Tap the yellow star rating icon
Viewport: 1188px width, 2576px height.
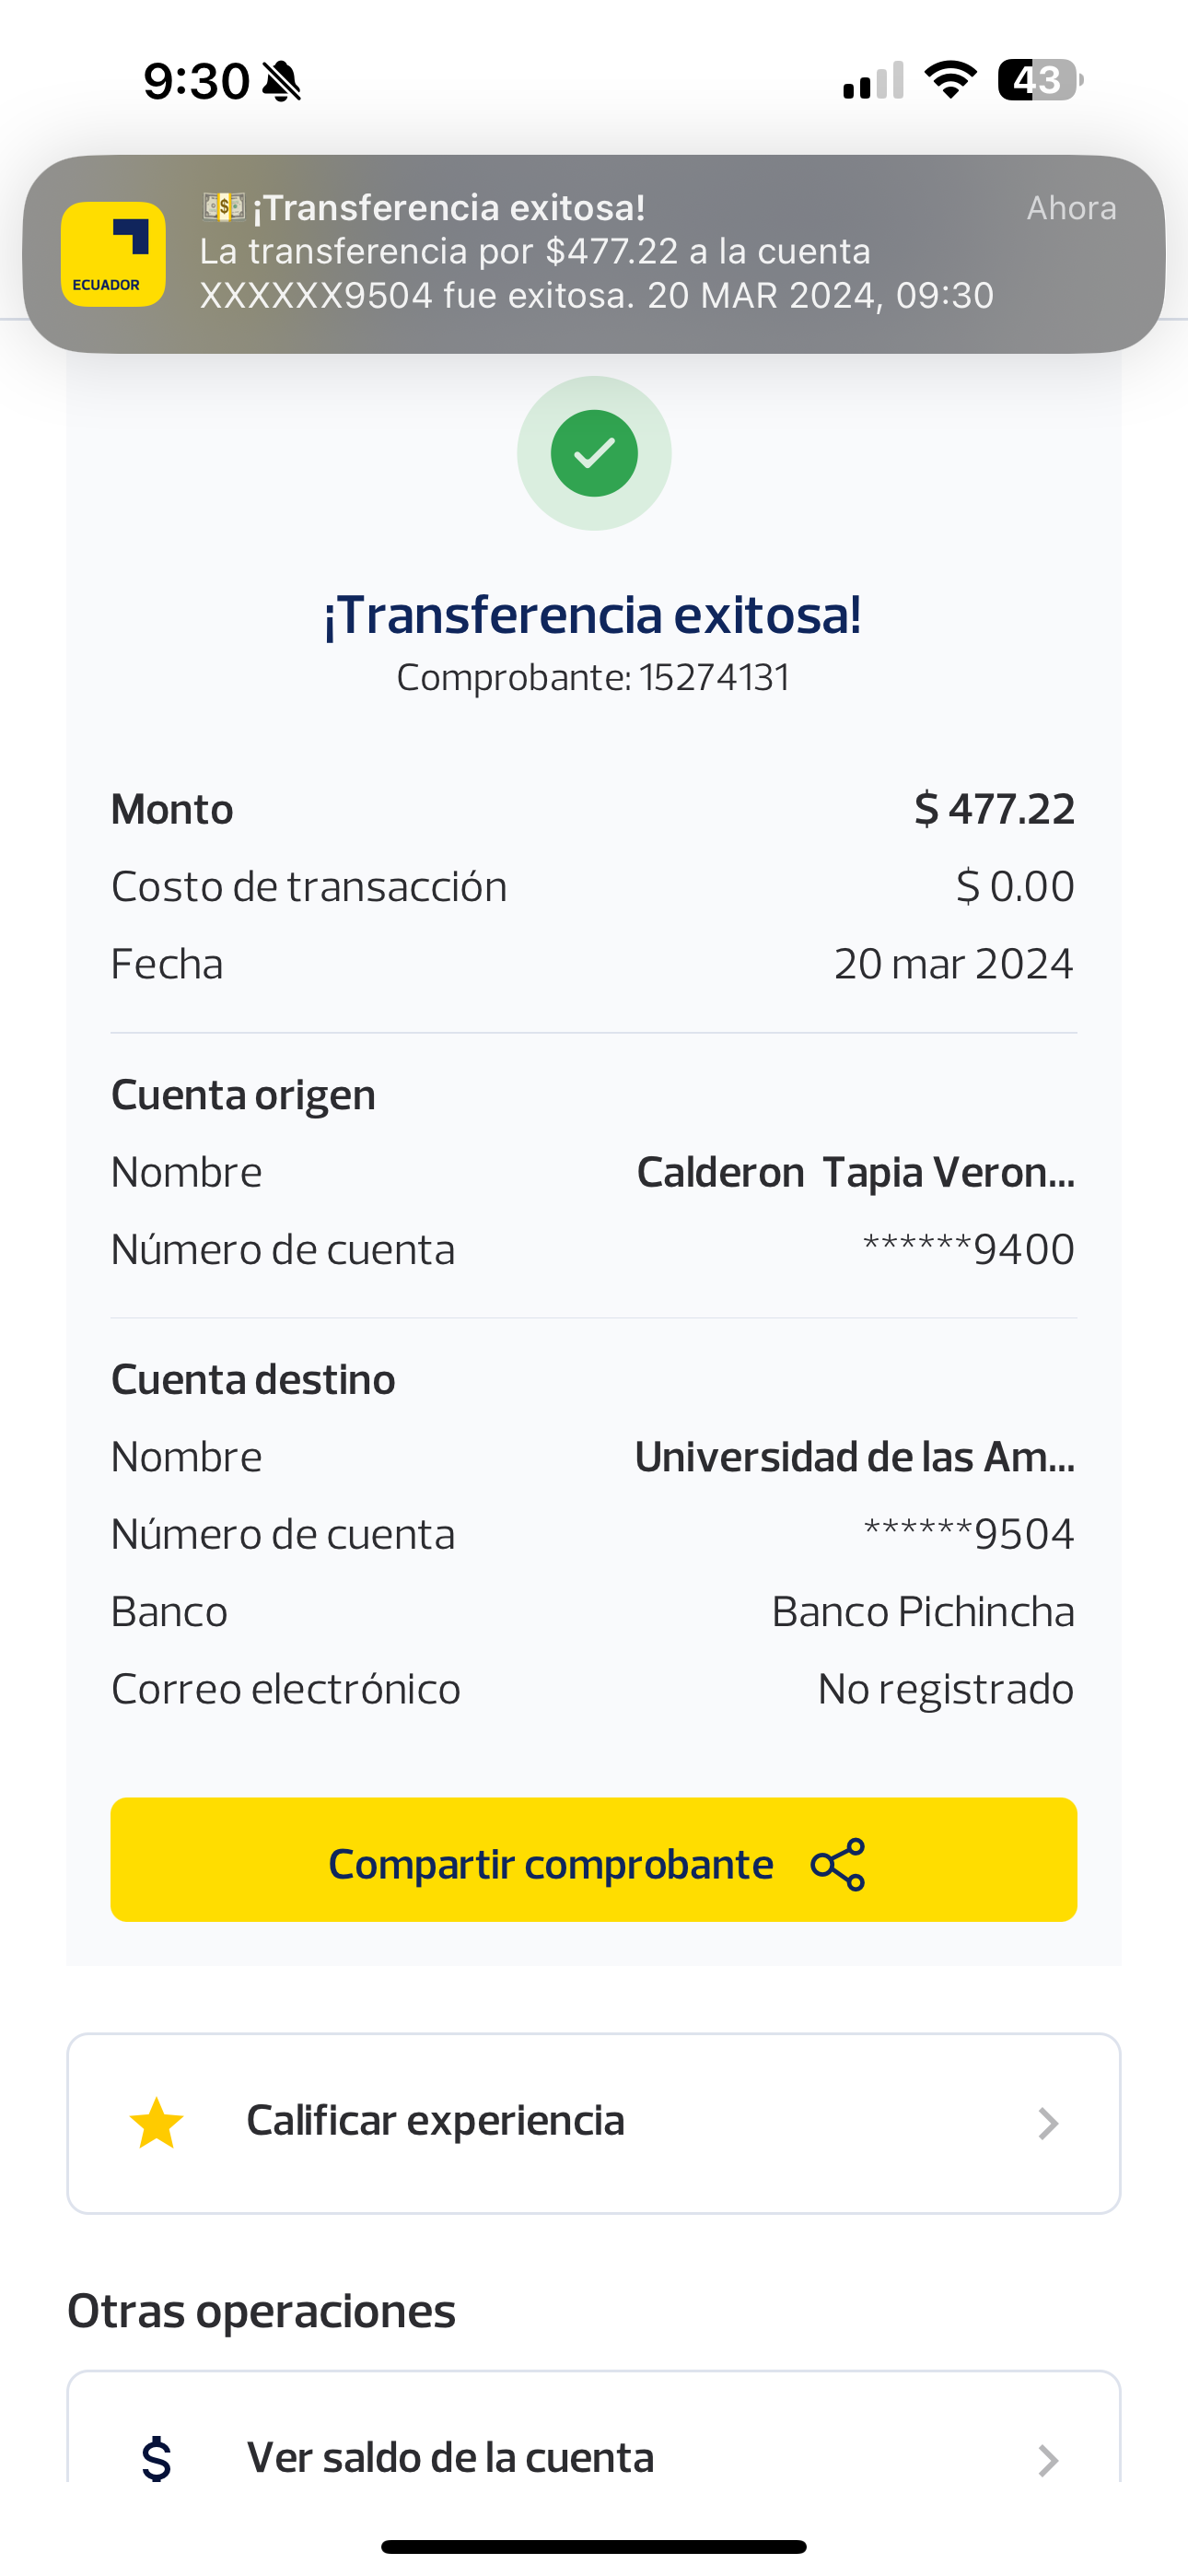tap(157, 2123)
